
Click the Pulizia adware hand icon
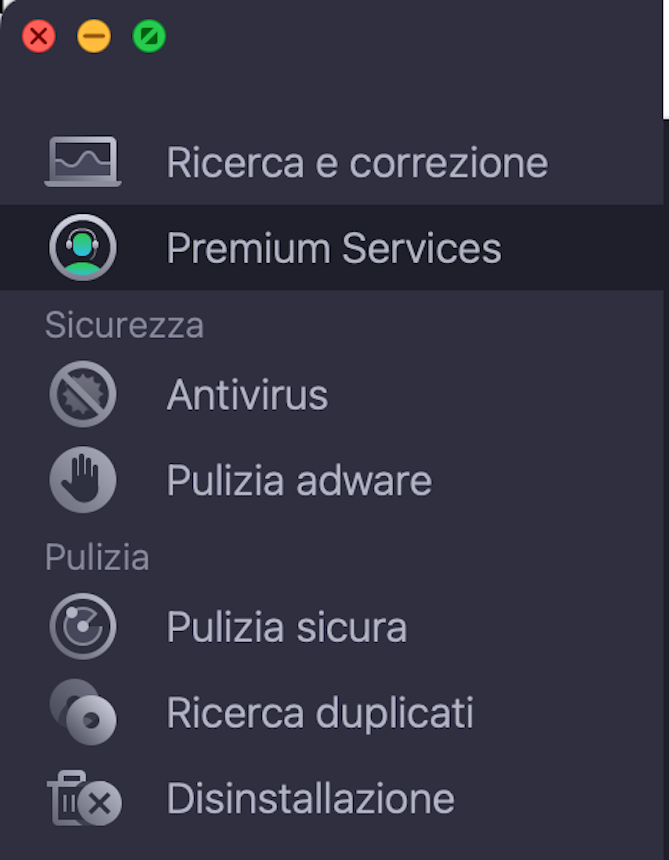pos(83,479)
